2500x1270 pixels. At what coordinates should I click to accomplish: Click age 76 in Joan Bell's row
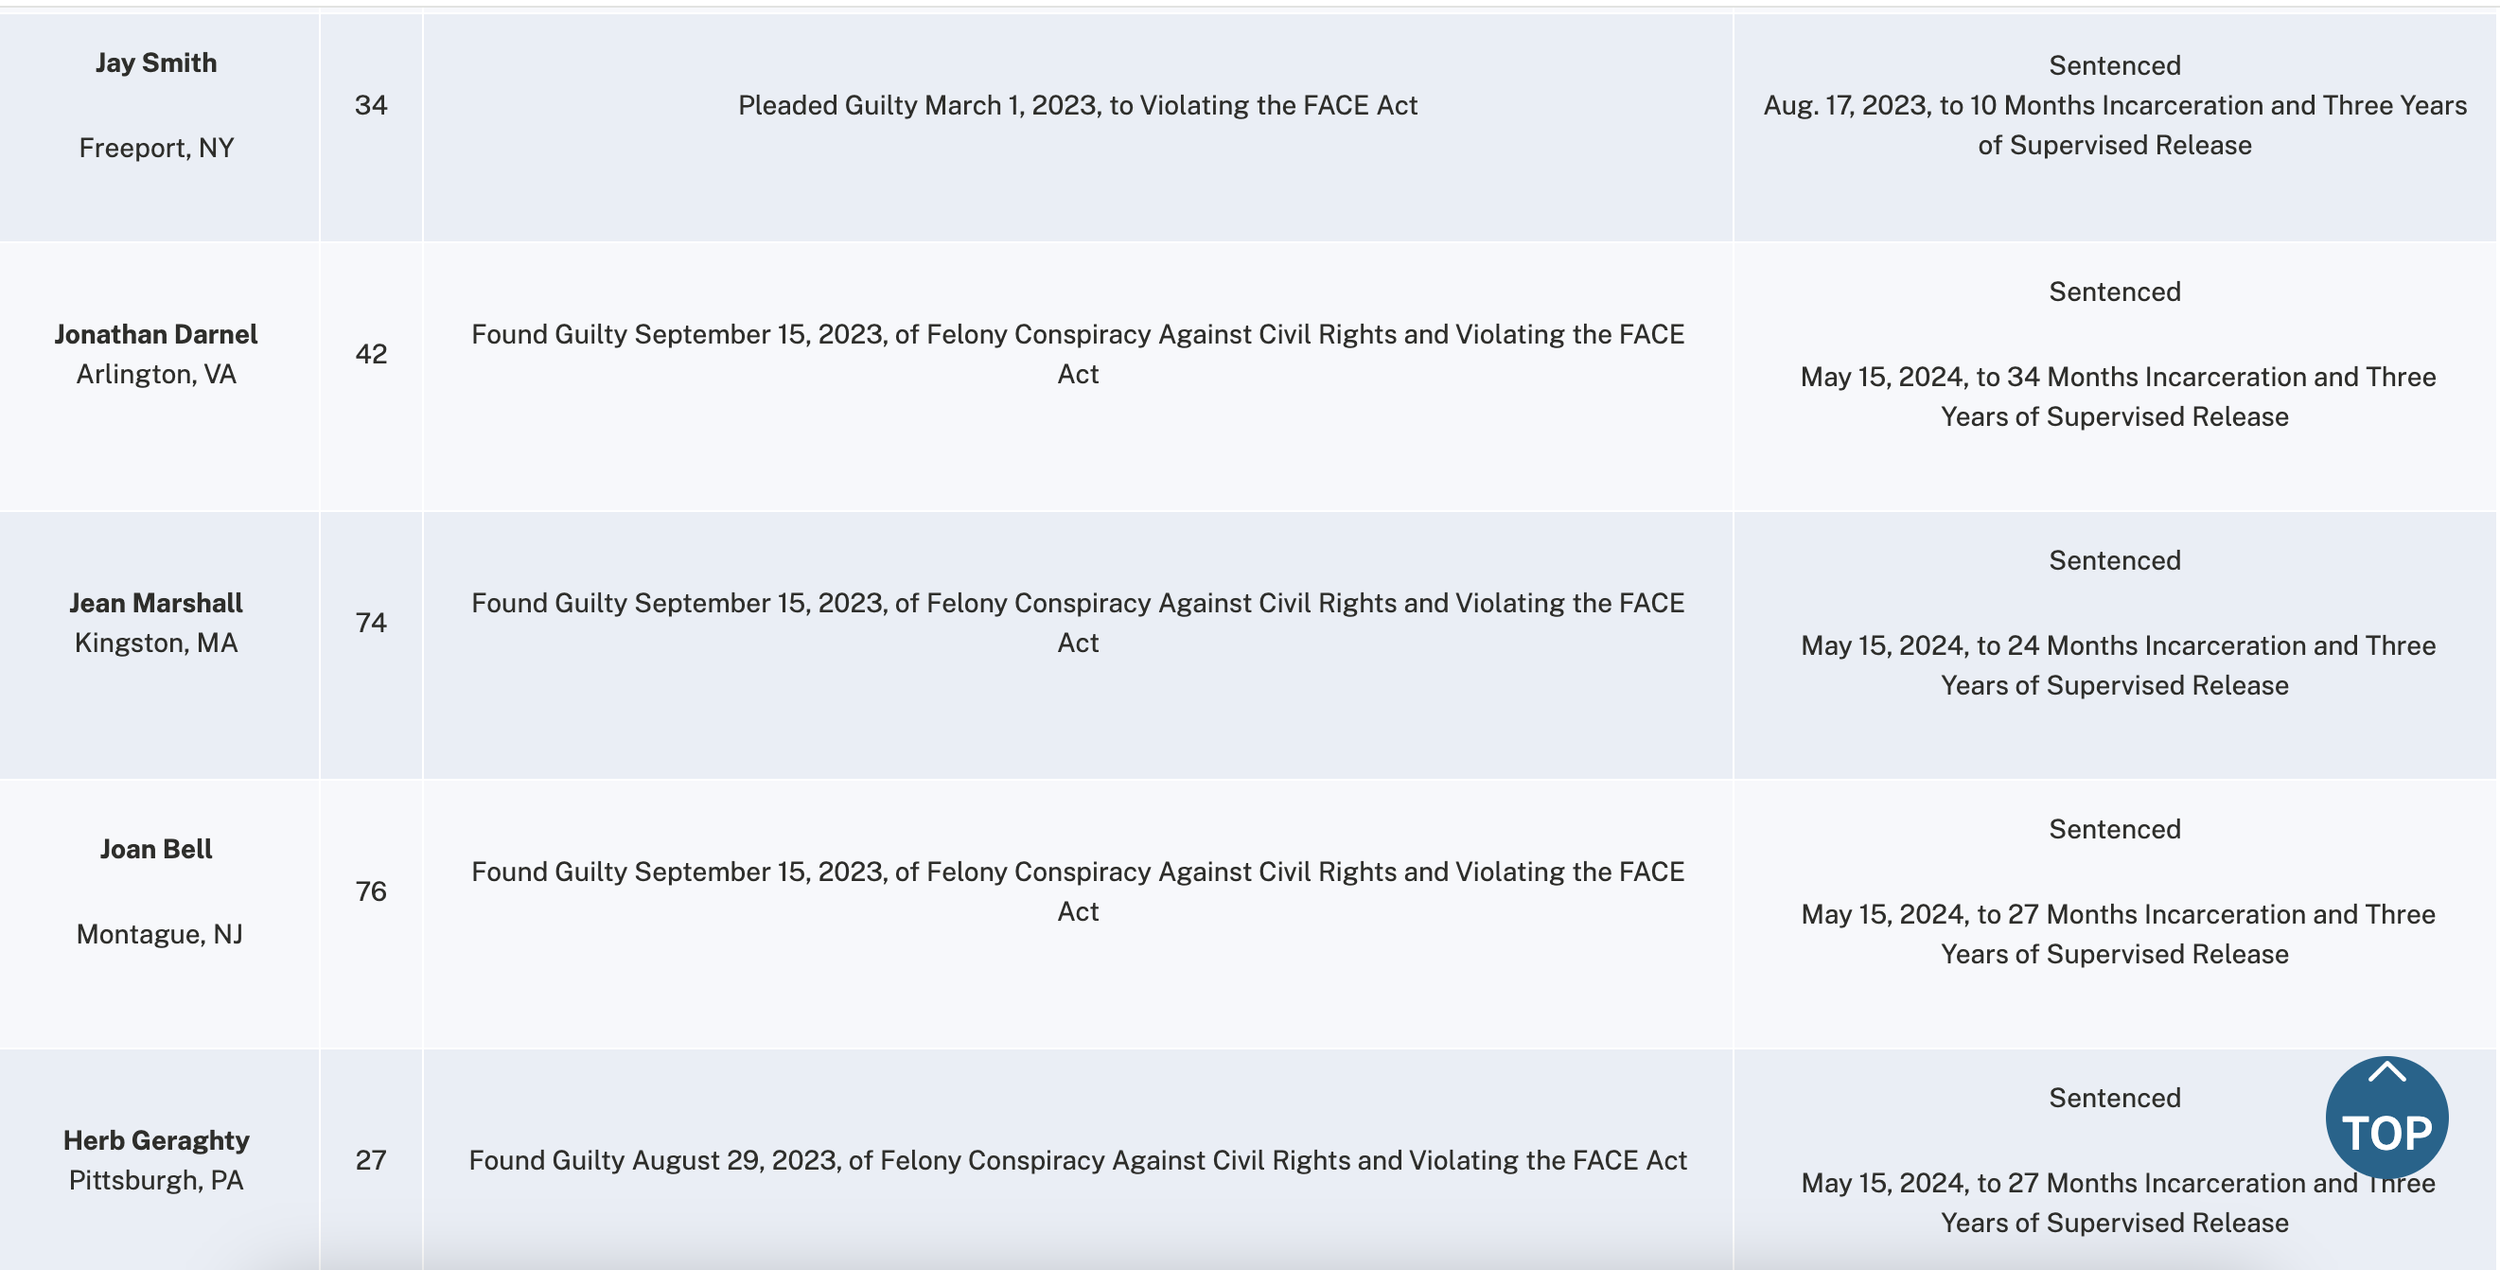pyautogui.click(x=371, y=891)
